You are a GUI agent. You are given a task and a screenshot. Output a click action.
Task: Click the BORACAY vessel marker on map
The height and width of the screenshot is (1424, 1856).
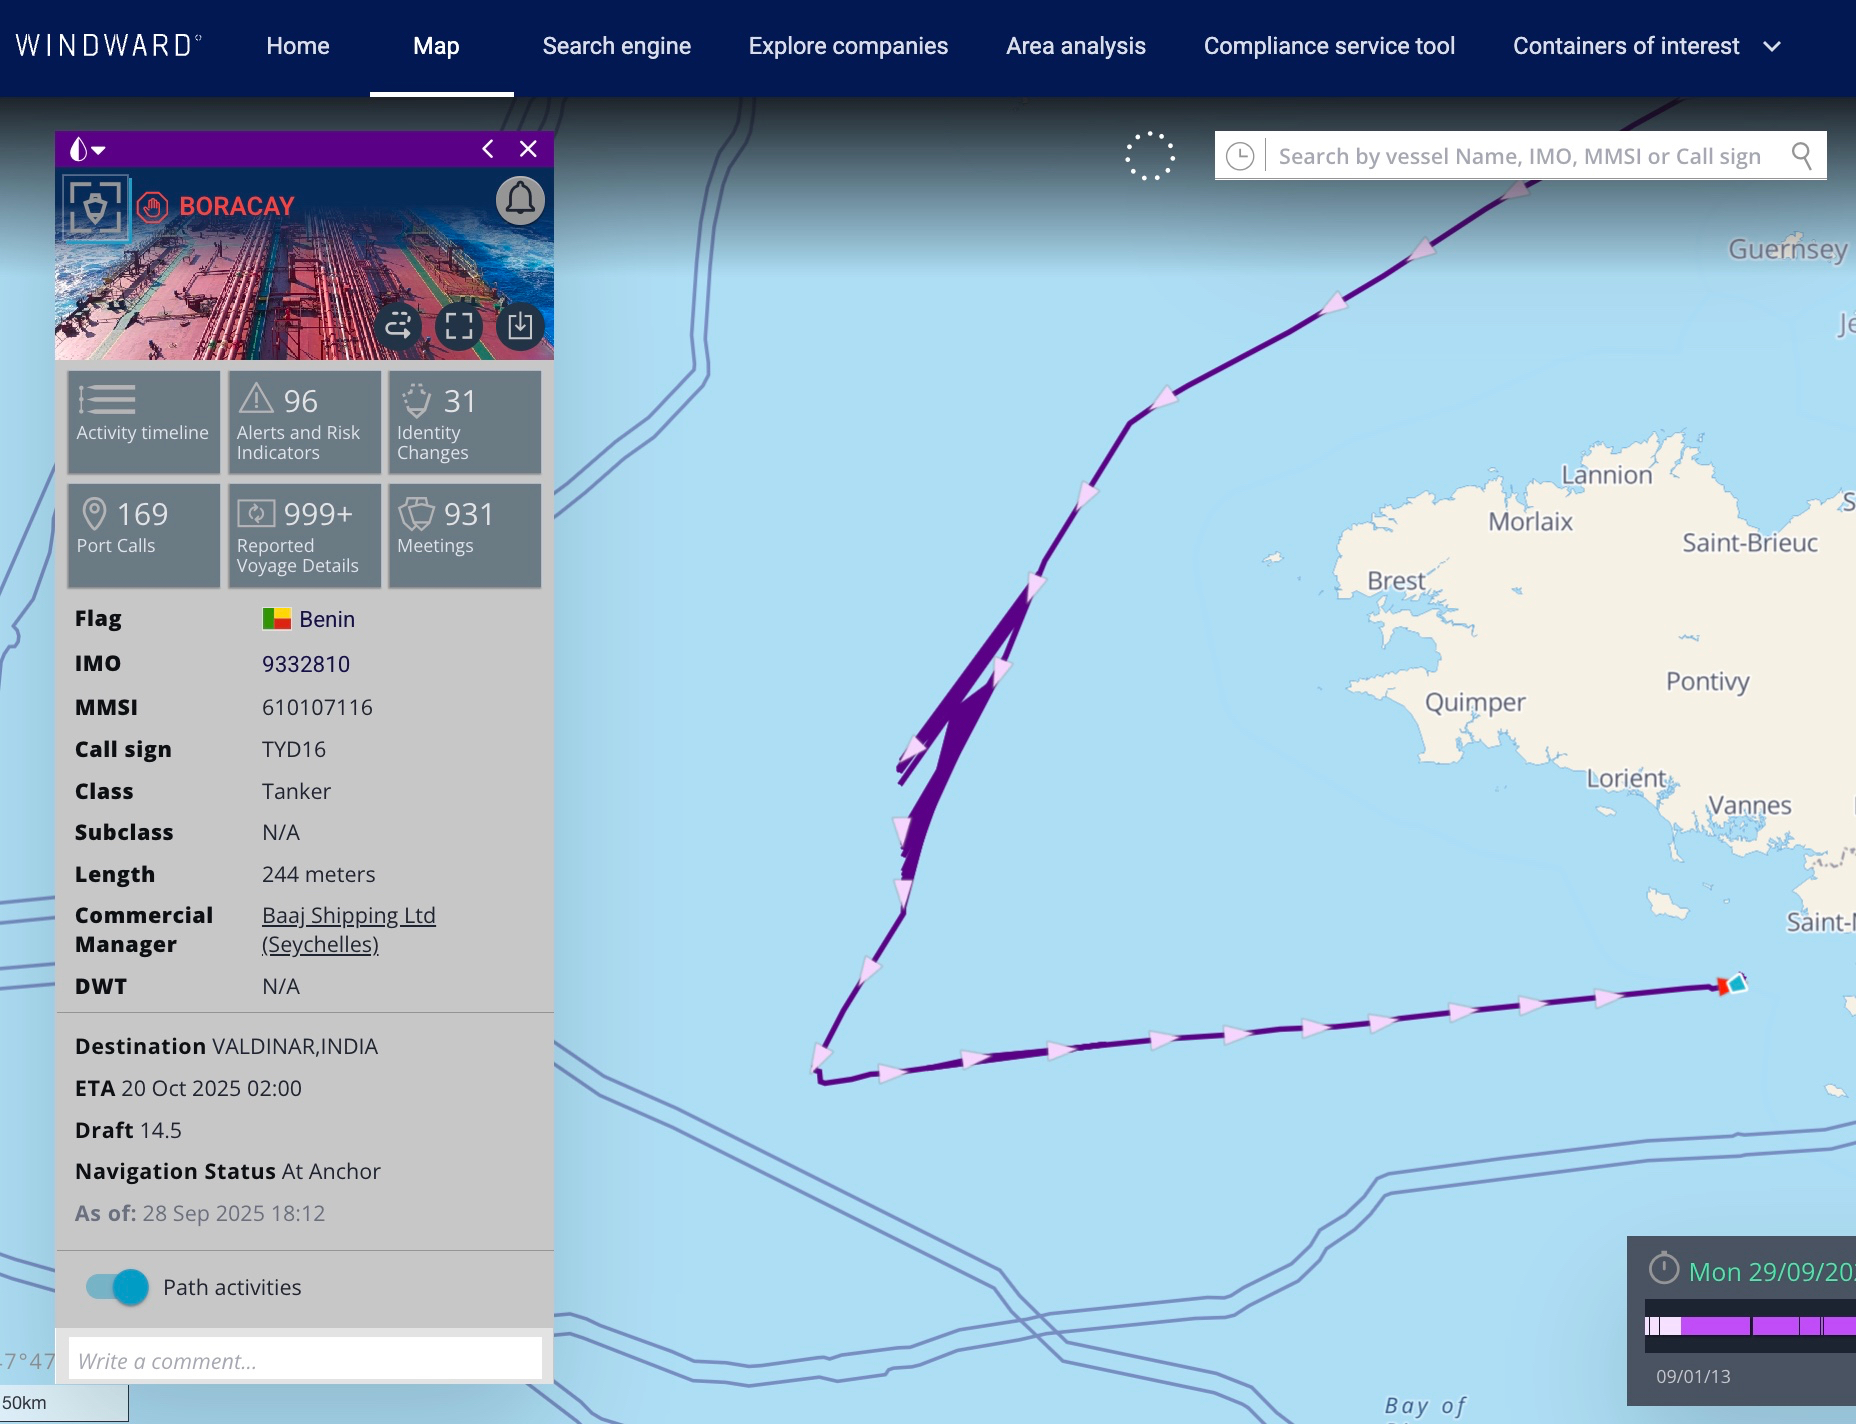(1731, 985)
